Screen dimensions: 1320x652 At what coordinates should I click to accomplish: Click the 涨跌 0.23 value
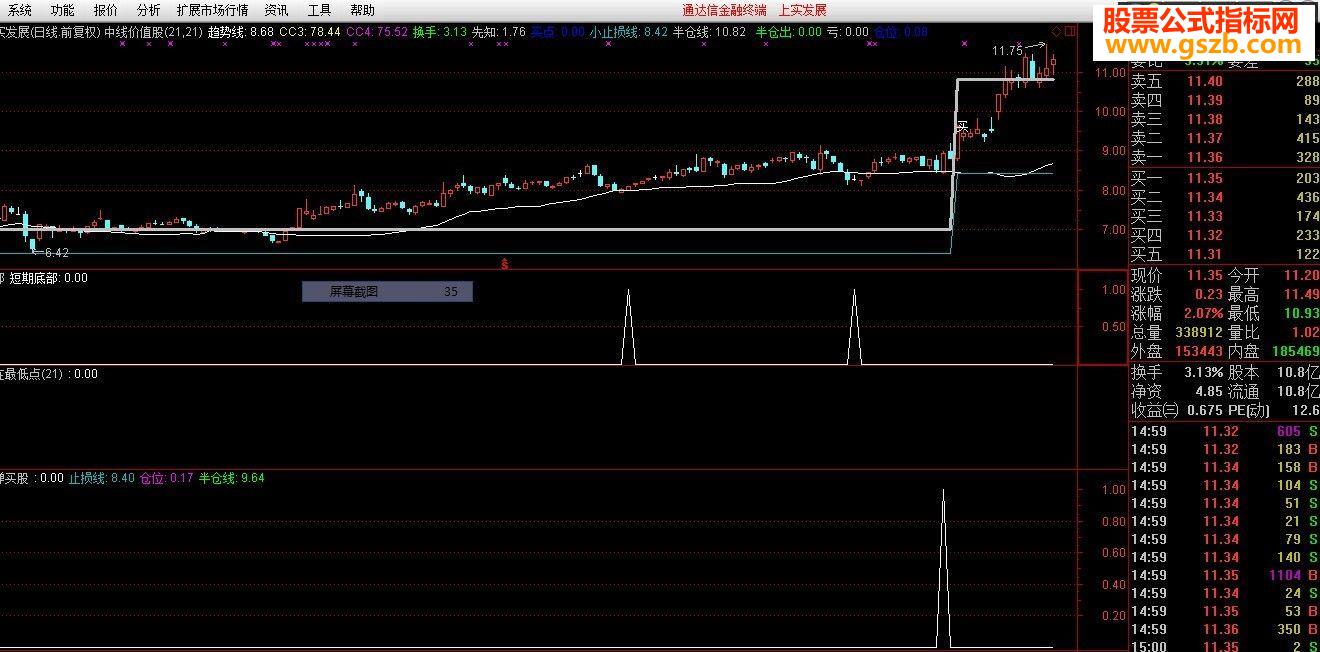point(1209,294)
